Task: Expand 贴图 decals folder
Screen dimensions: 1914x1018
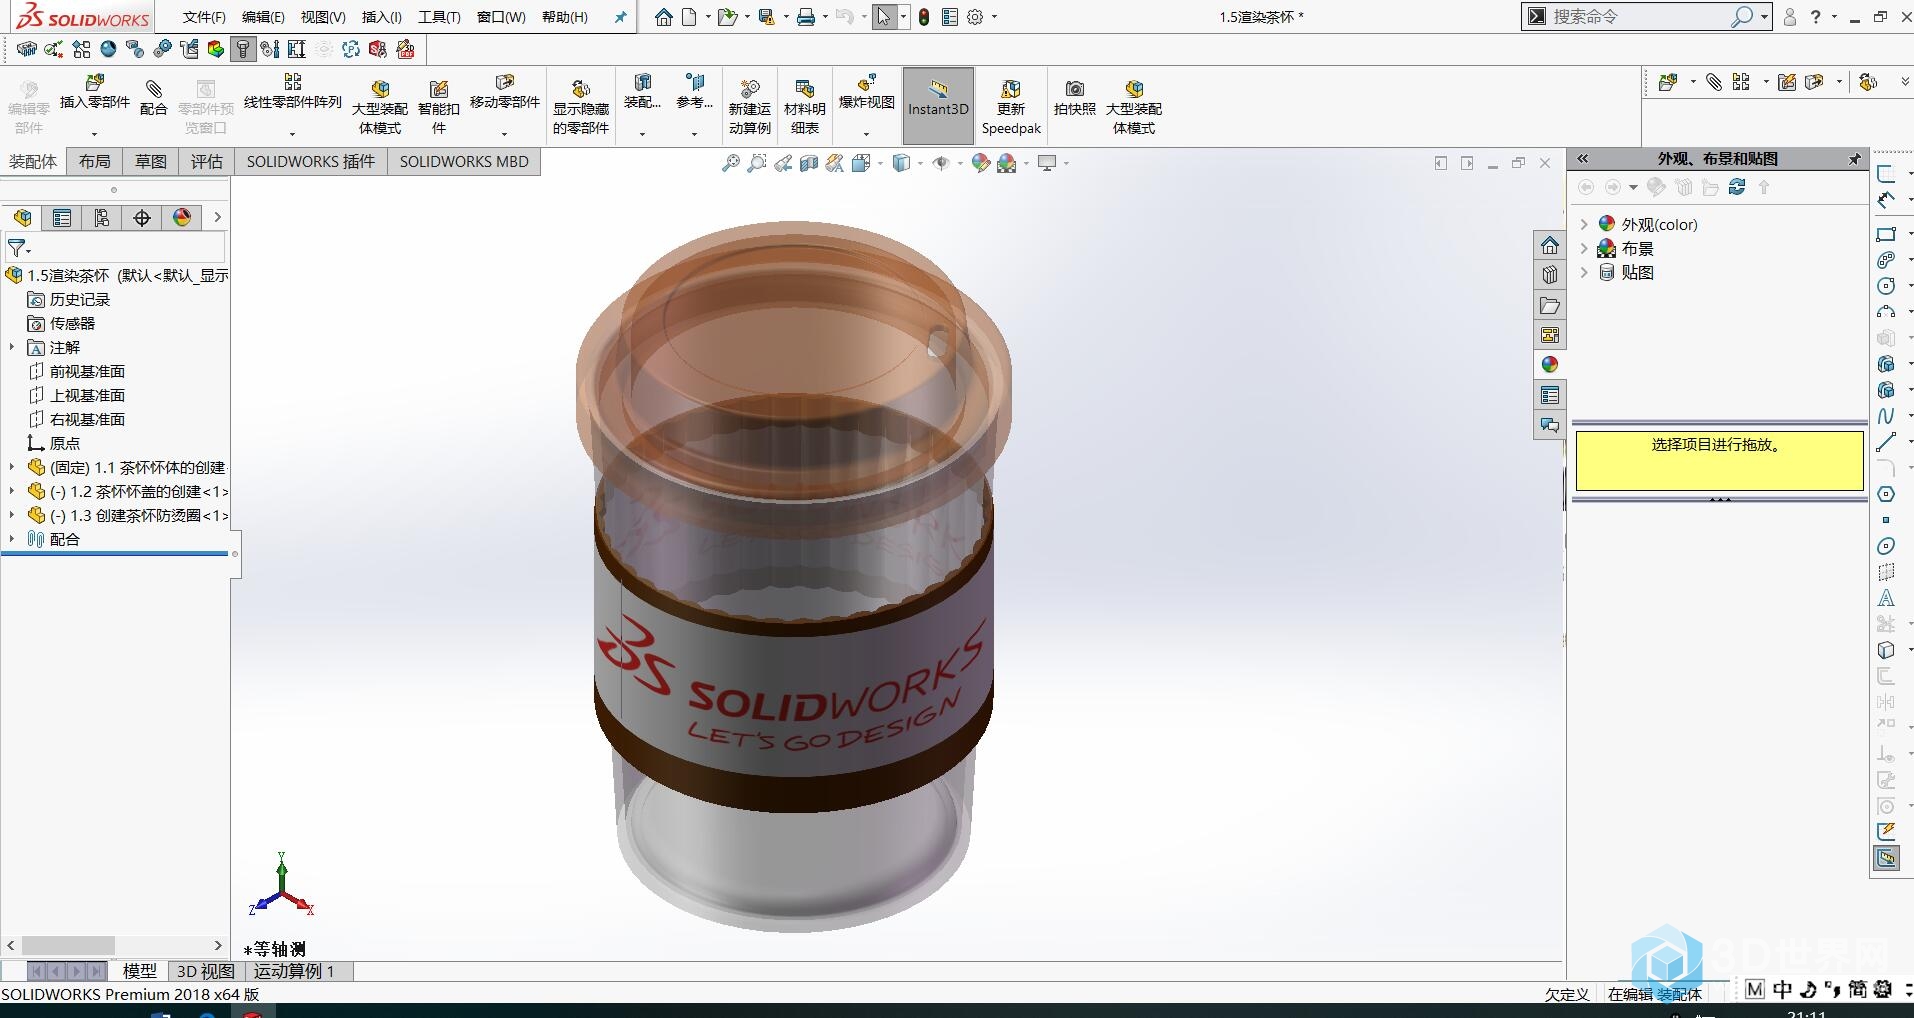Action: point(1584,272)
